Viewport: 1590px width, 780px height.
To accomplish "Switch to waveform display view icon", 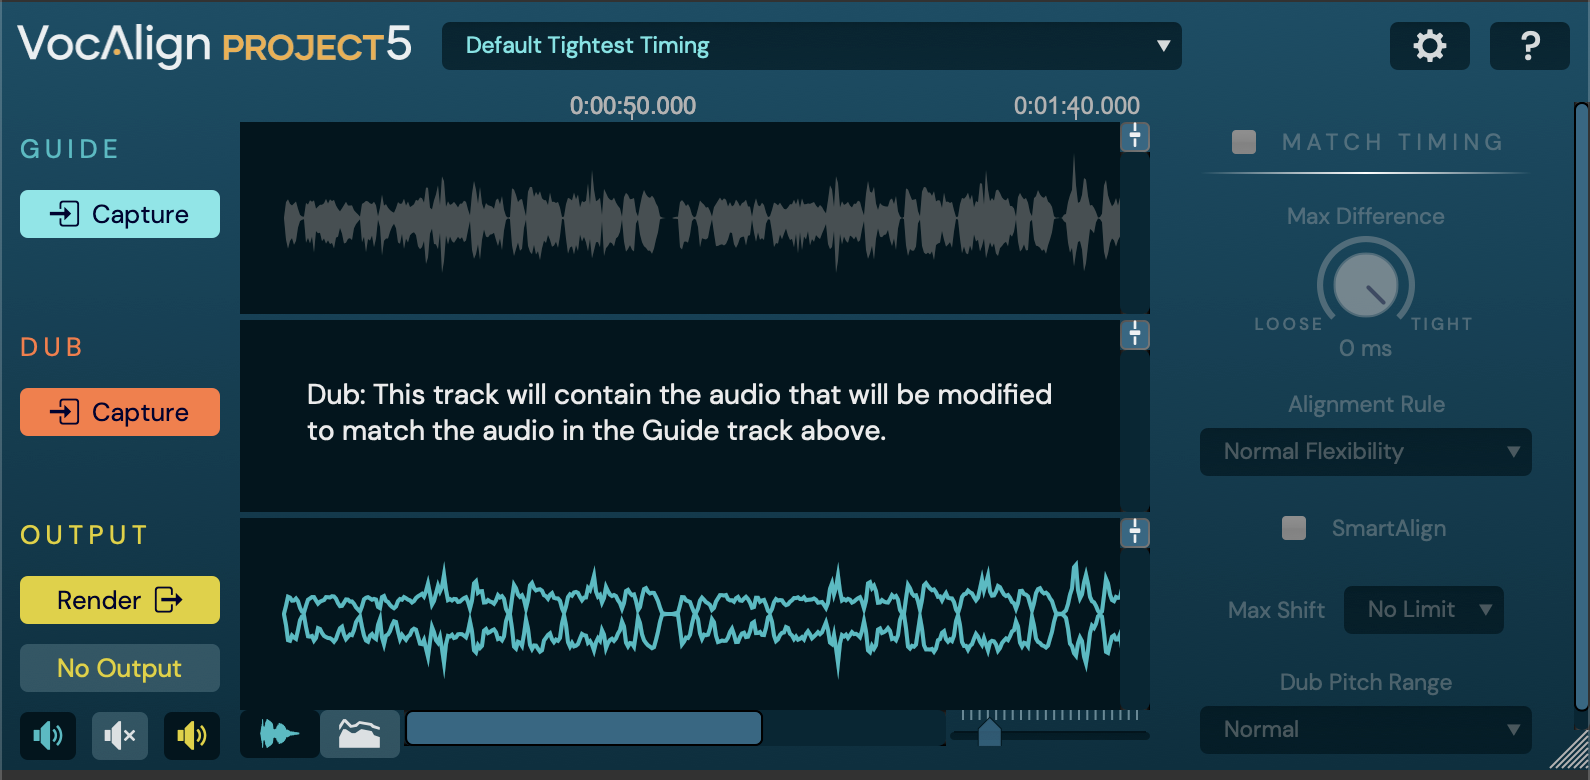I will click(279, 734).
